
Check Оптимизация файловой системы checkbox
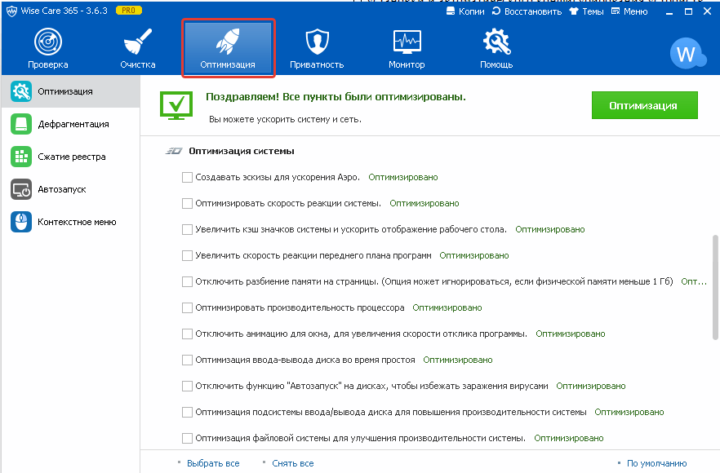coord(187,439)
